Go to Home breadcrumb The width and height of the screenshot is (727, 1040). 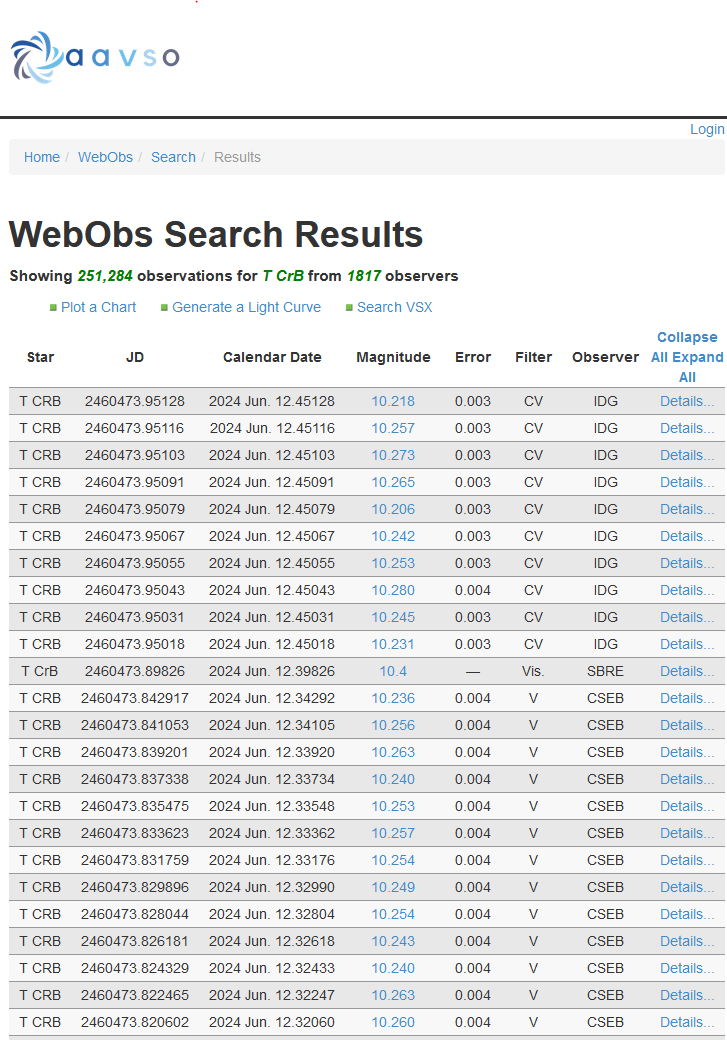(x=42, y=157)
